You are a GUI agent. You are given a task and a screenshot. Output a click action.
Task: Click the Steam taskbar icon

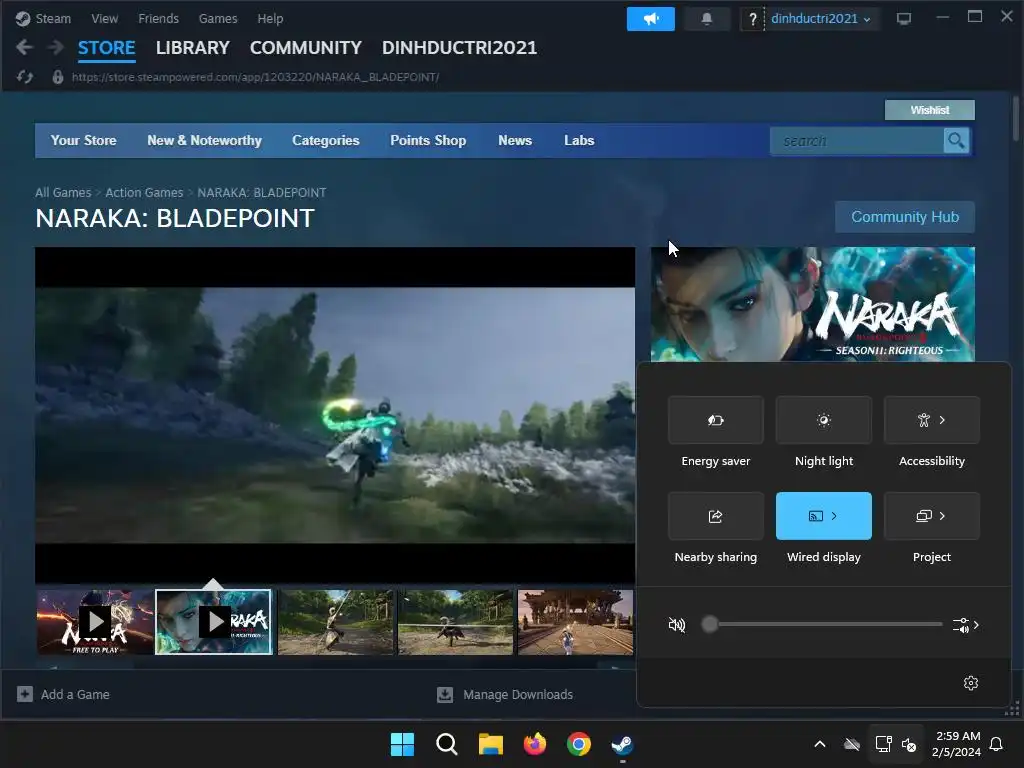(x=622, y=744)
